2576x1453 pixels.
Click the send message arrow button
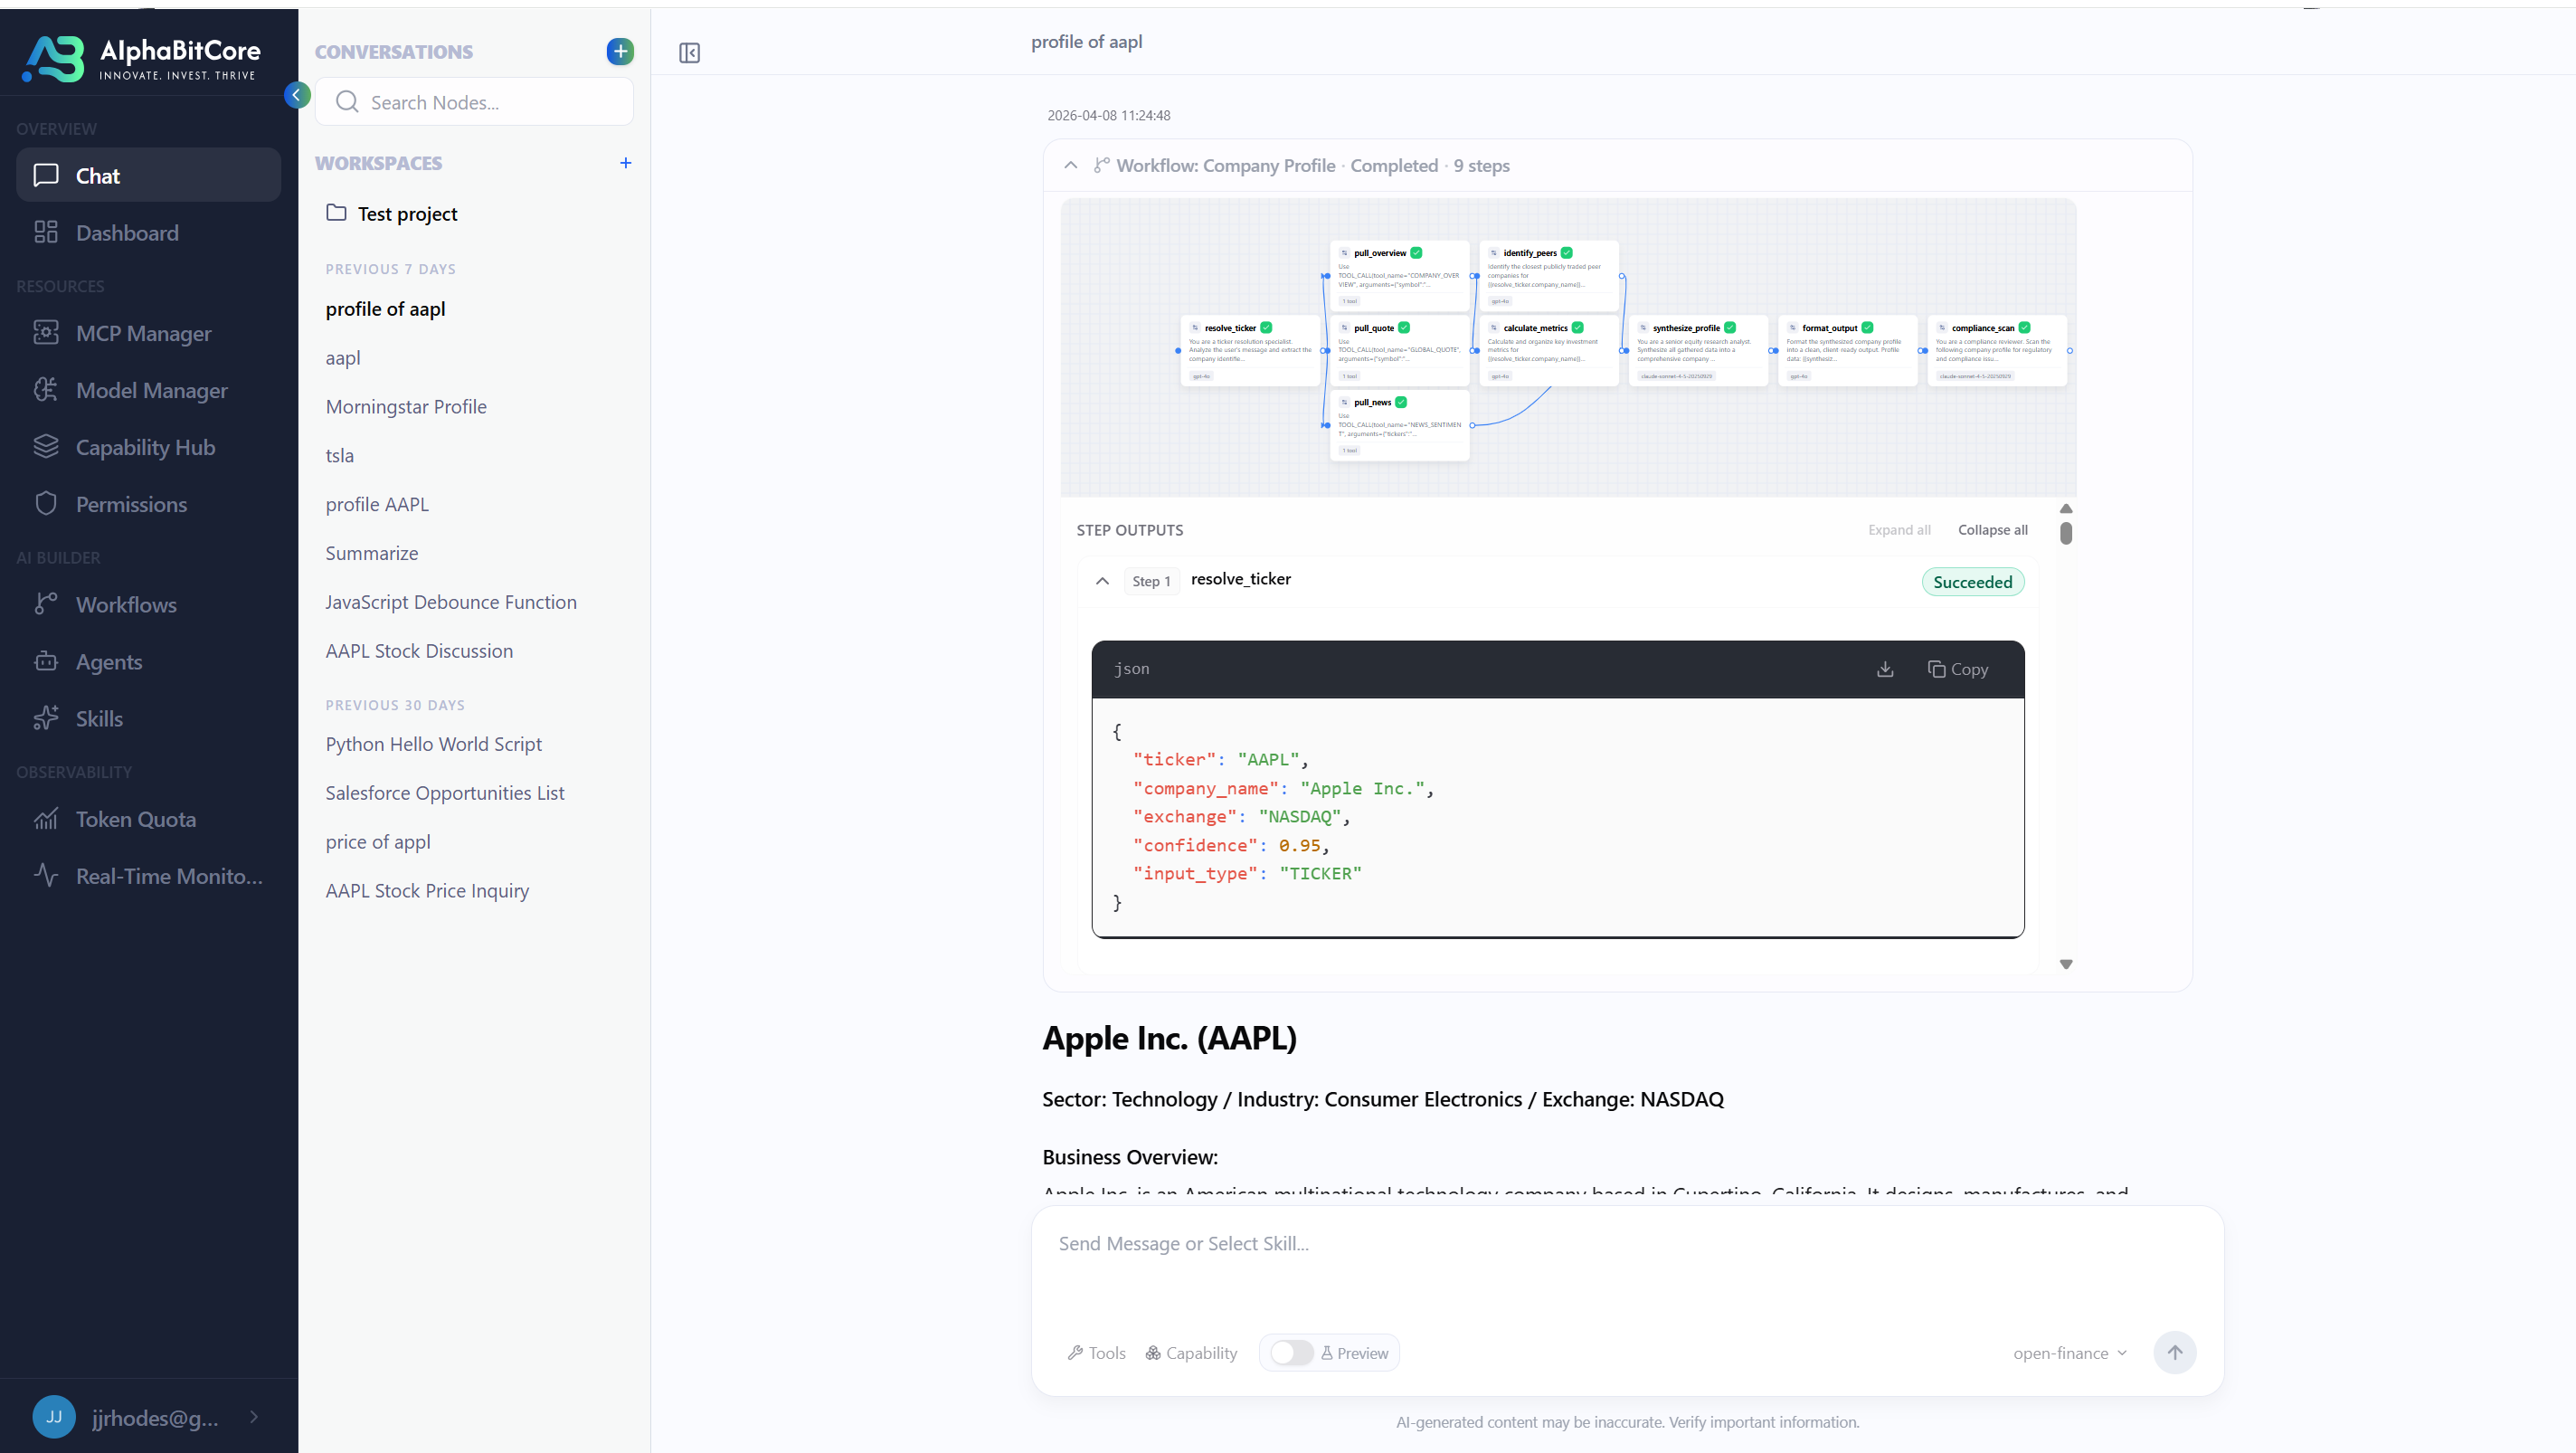click(x=2174, y=1352)
